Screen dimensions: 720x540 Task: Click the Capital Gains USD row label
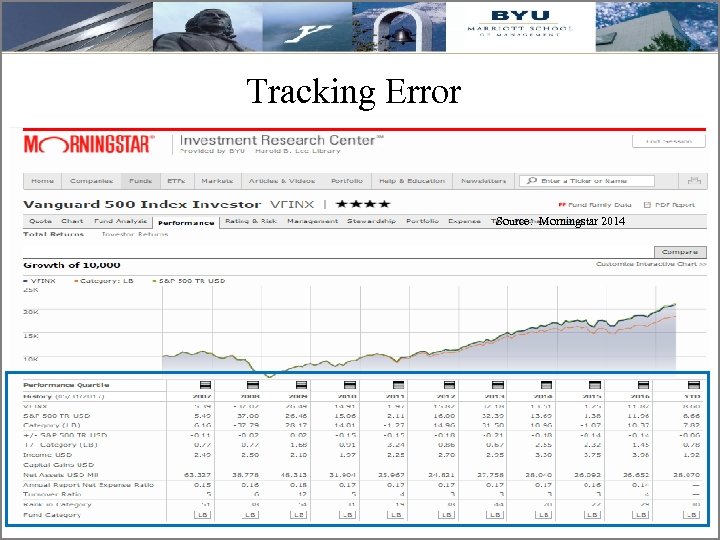point(58,465)
